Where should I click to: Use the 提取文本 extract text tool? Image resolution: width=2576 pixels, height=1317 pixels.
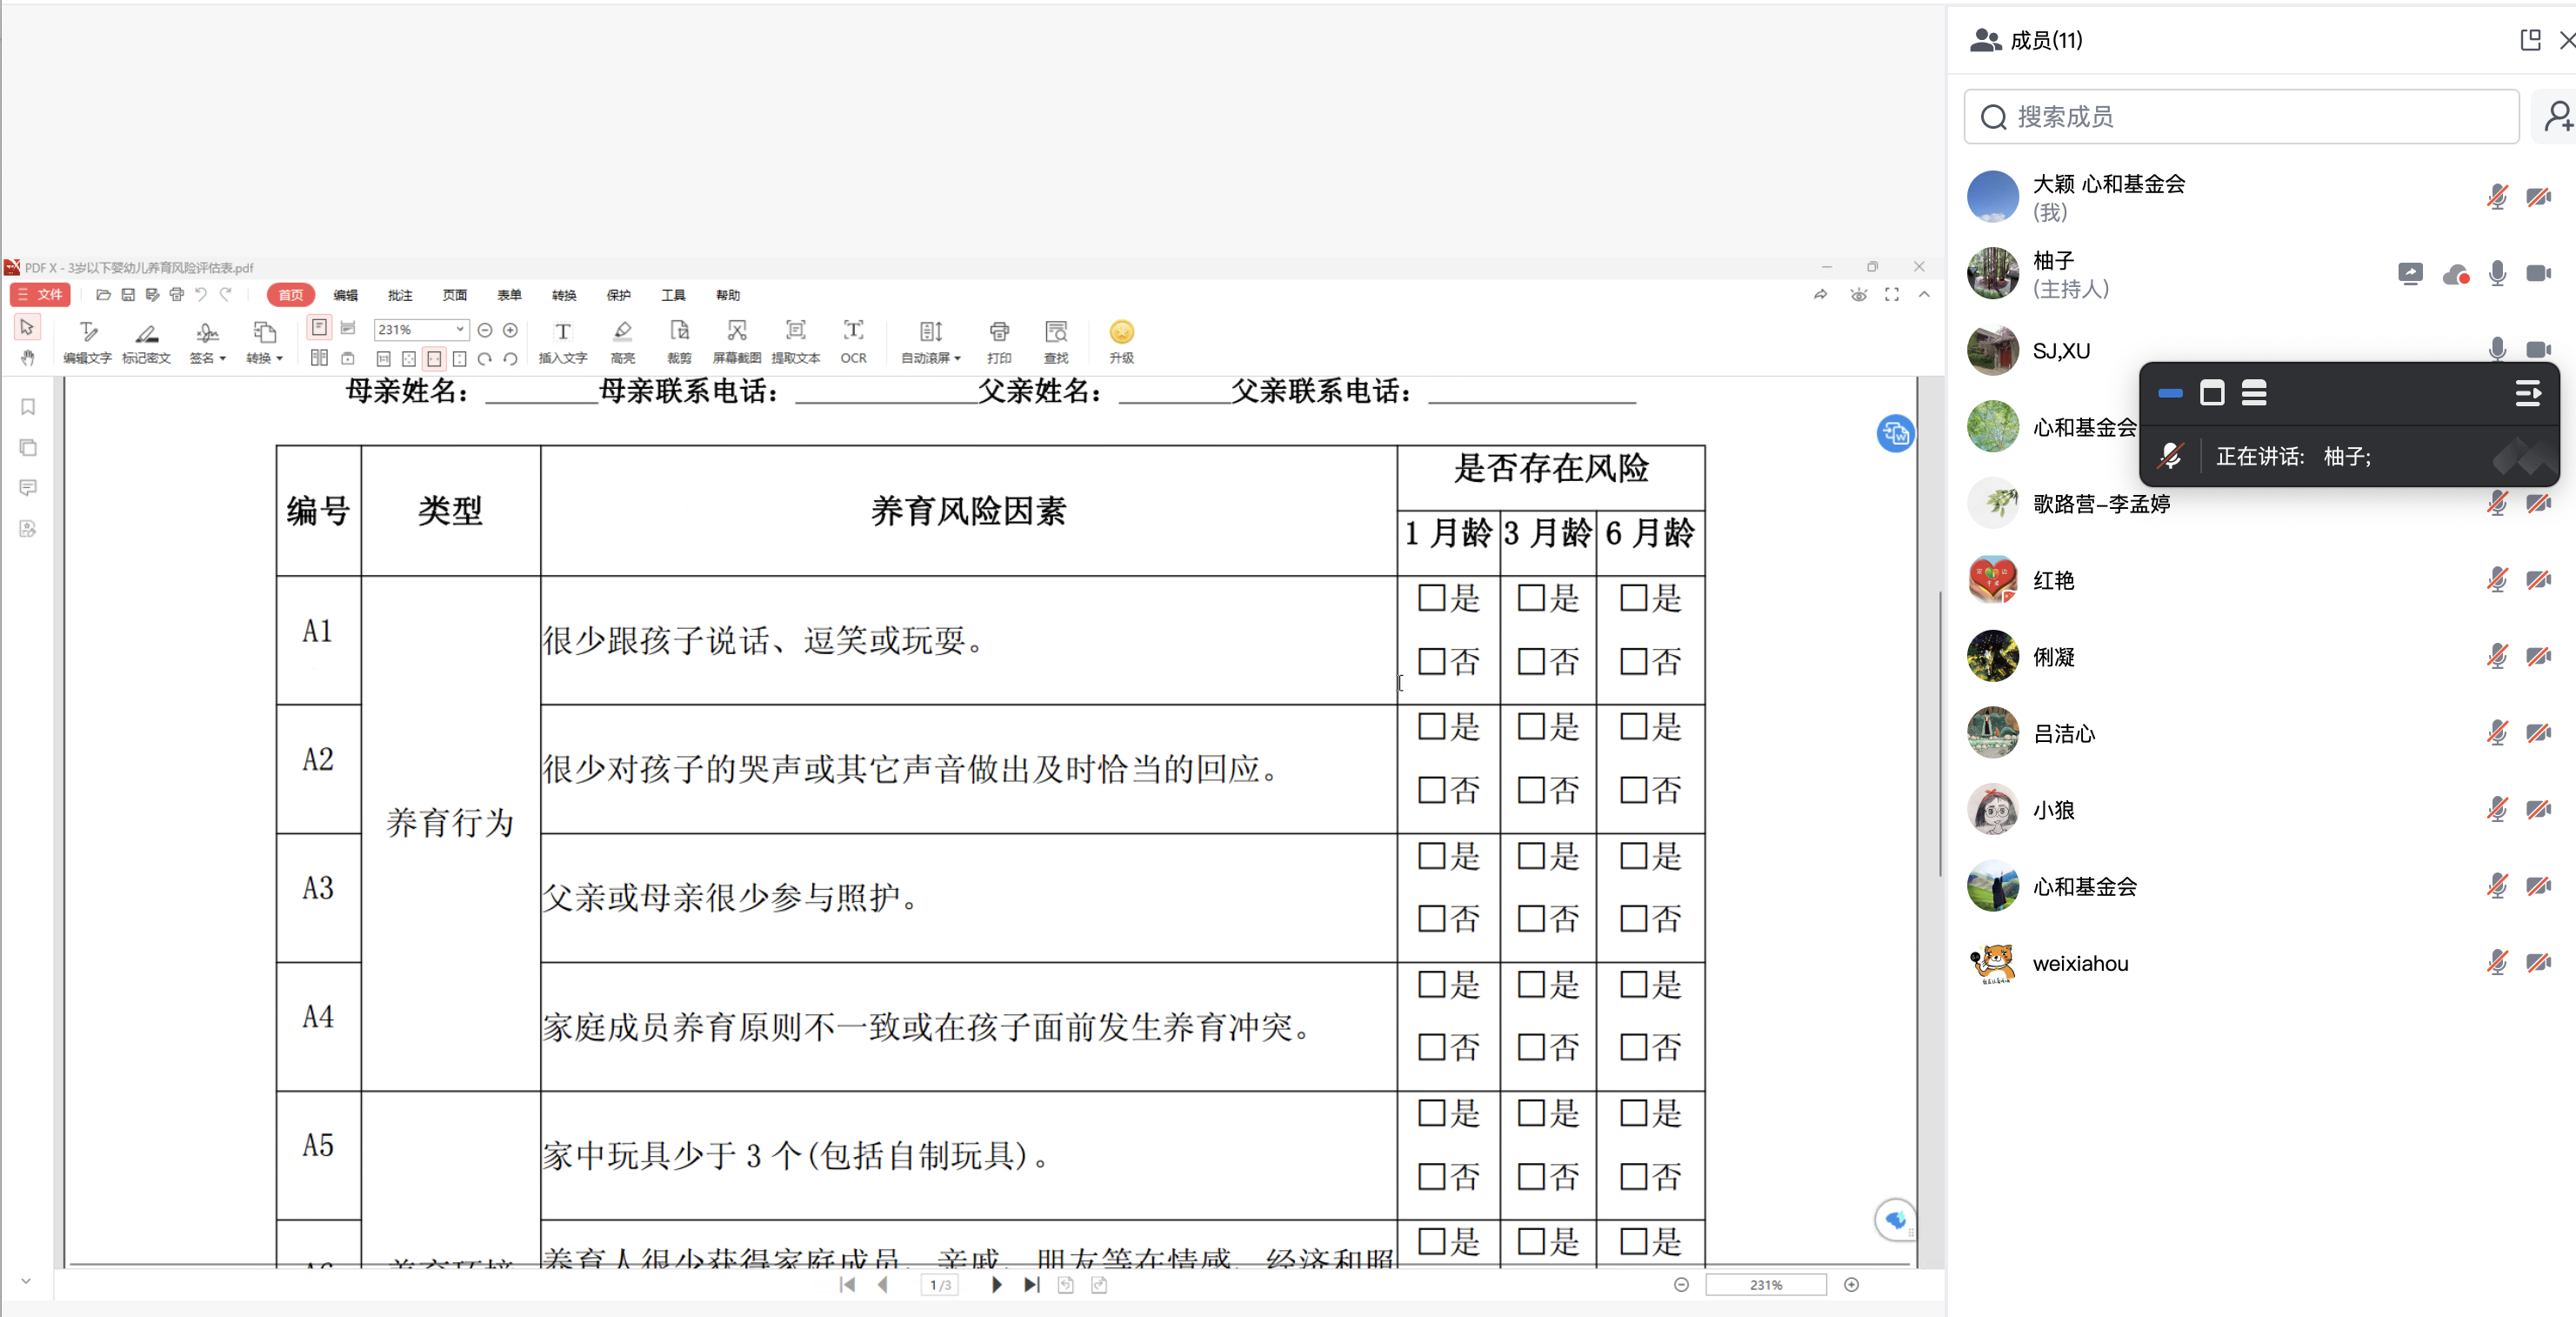click(x=795, y=342)
